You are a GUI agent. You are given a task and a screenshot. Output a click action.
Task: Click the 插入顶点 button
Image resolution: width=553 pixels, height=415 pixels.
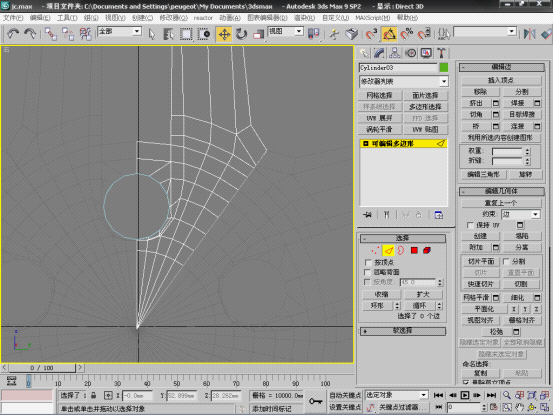point(501,80)
